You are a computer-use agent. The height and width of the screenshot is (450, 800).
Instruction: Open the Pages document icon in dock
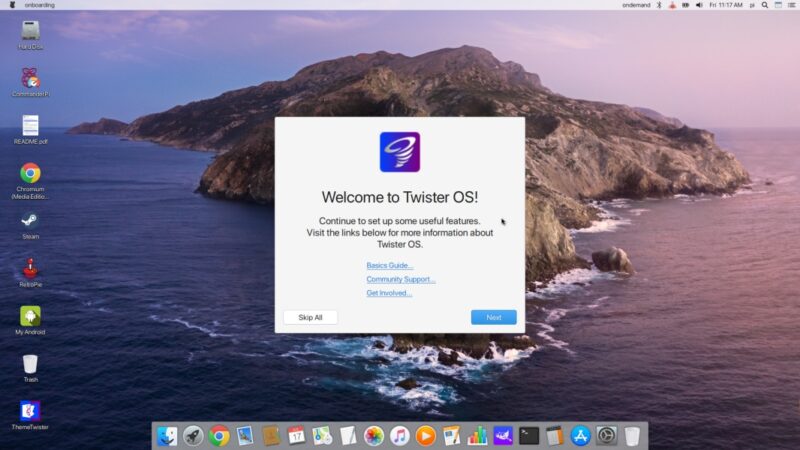(x=452, y=436)
